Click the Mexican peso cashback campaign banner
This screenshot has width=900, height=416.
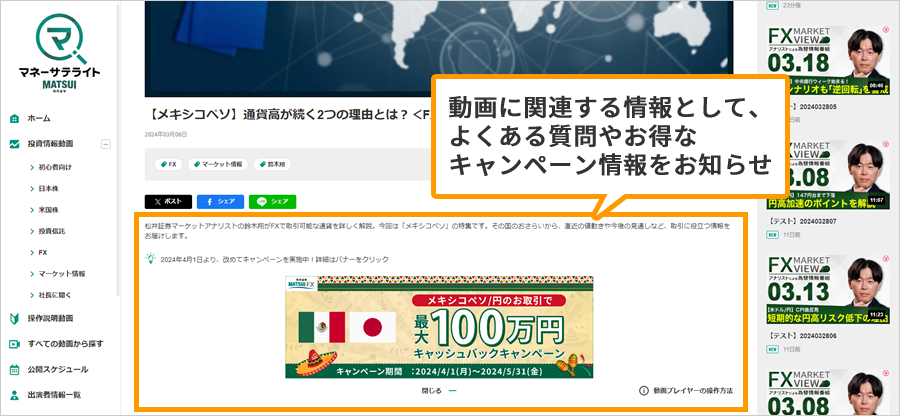click(x=439, y=327)
